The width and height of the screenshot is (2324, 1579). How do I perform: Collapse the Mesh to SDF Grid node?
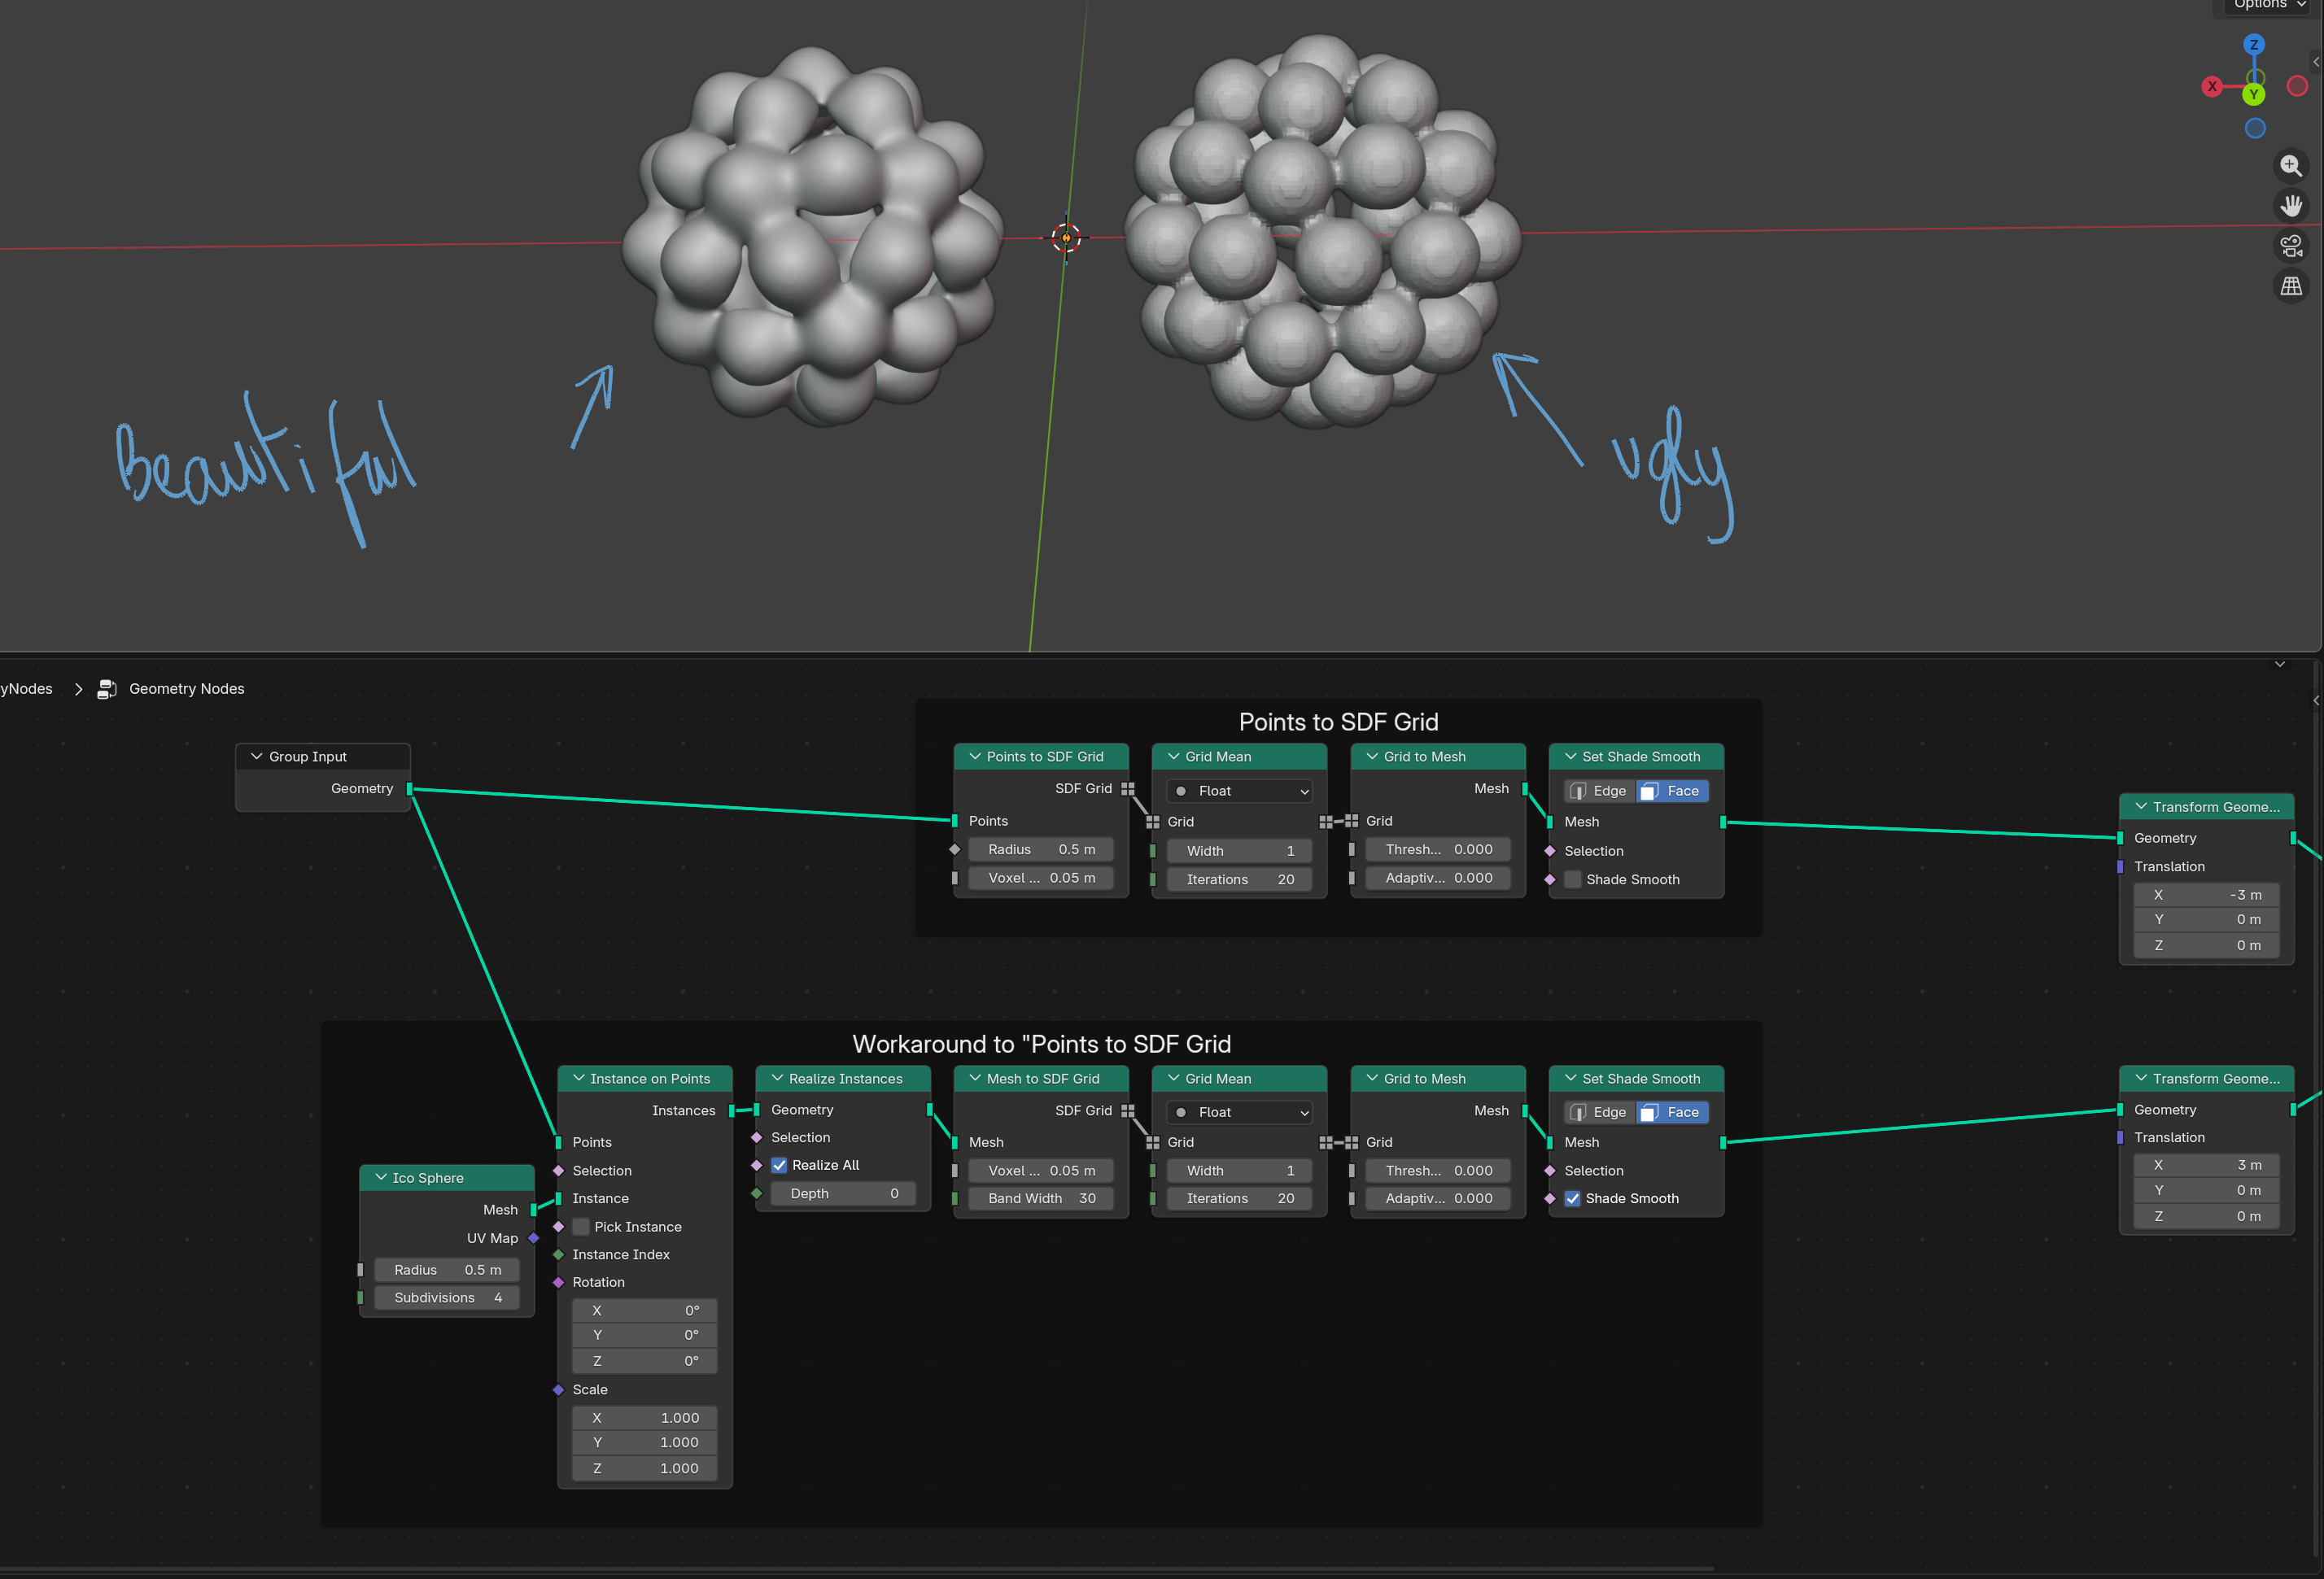(975, 1079)
